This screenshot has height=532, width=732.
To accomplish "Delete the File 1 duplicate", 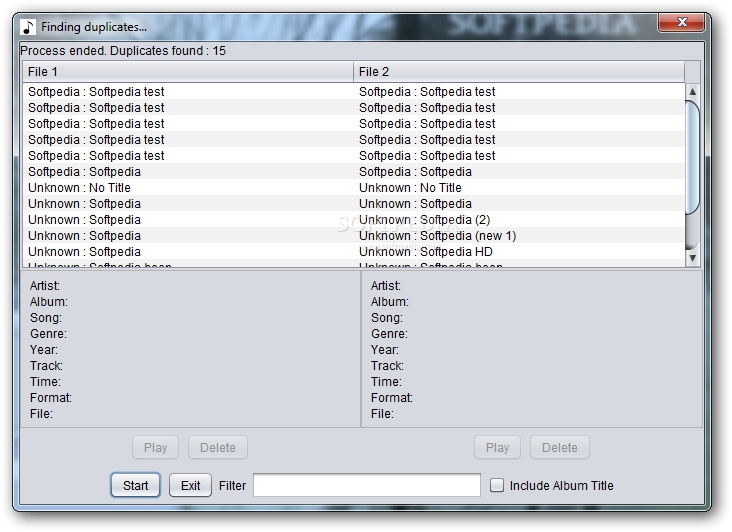I will coord(218,448).
